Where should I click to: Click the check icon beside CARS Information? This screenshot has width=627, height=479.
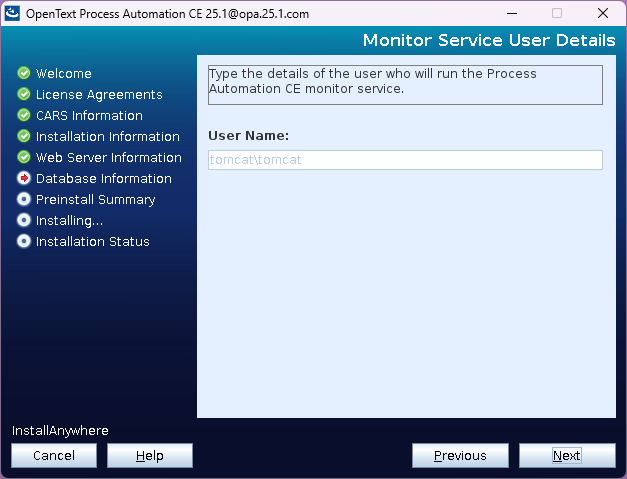pyautogui.click(x=24, y=115)
